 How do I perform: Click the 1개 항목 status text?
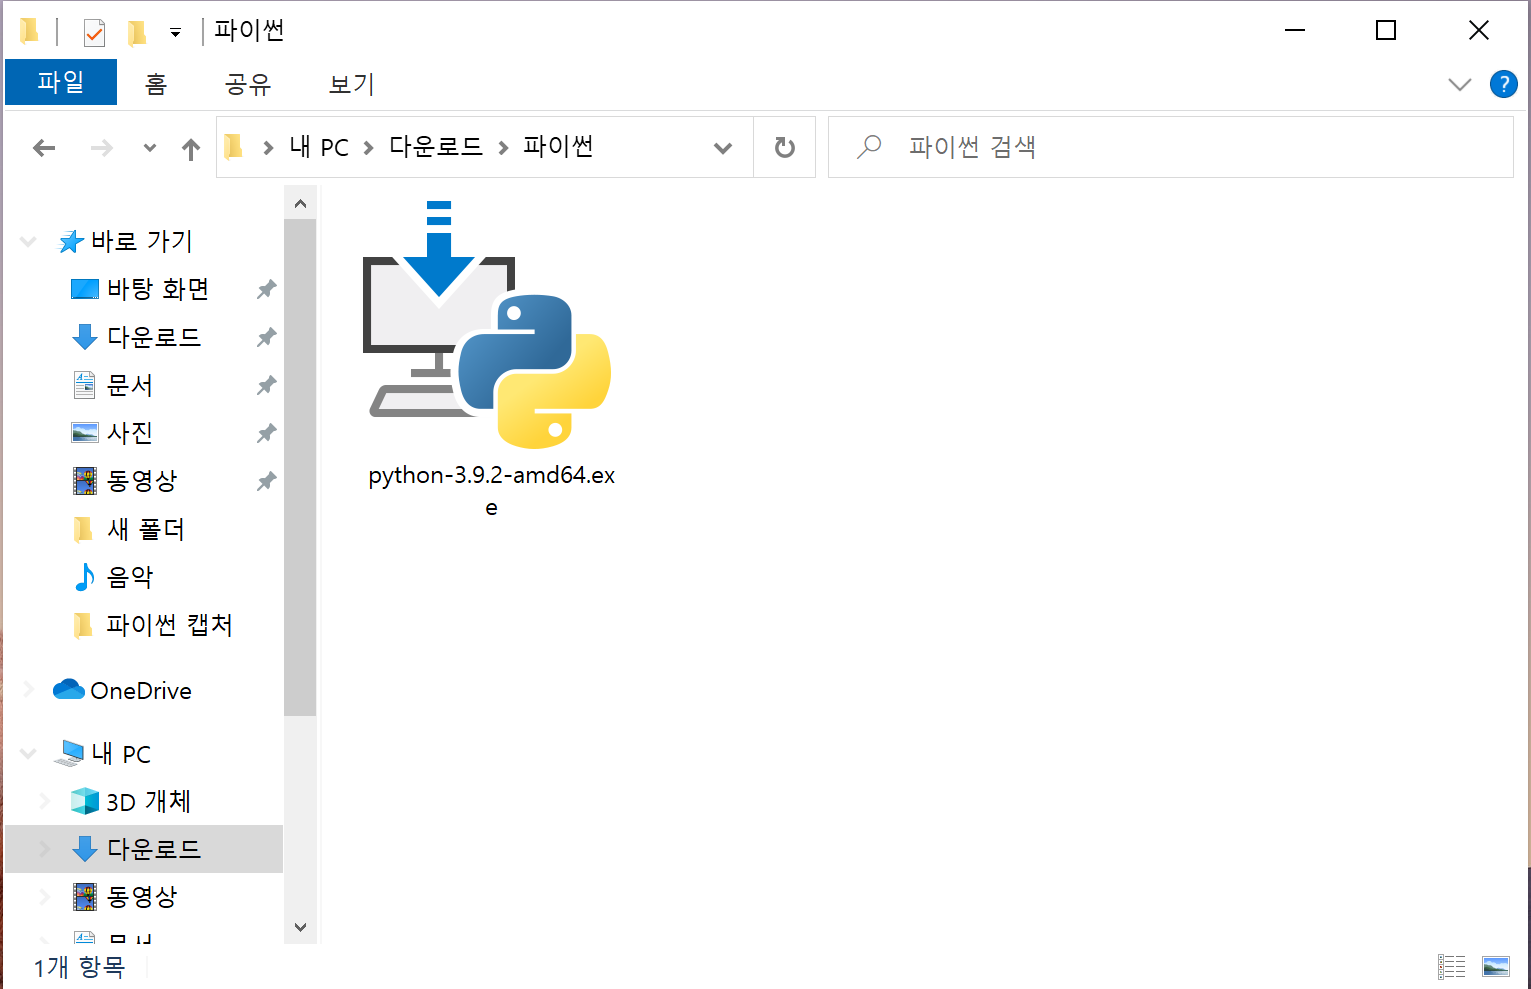79,967
